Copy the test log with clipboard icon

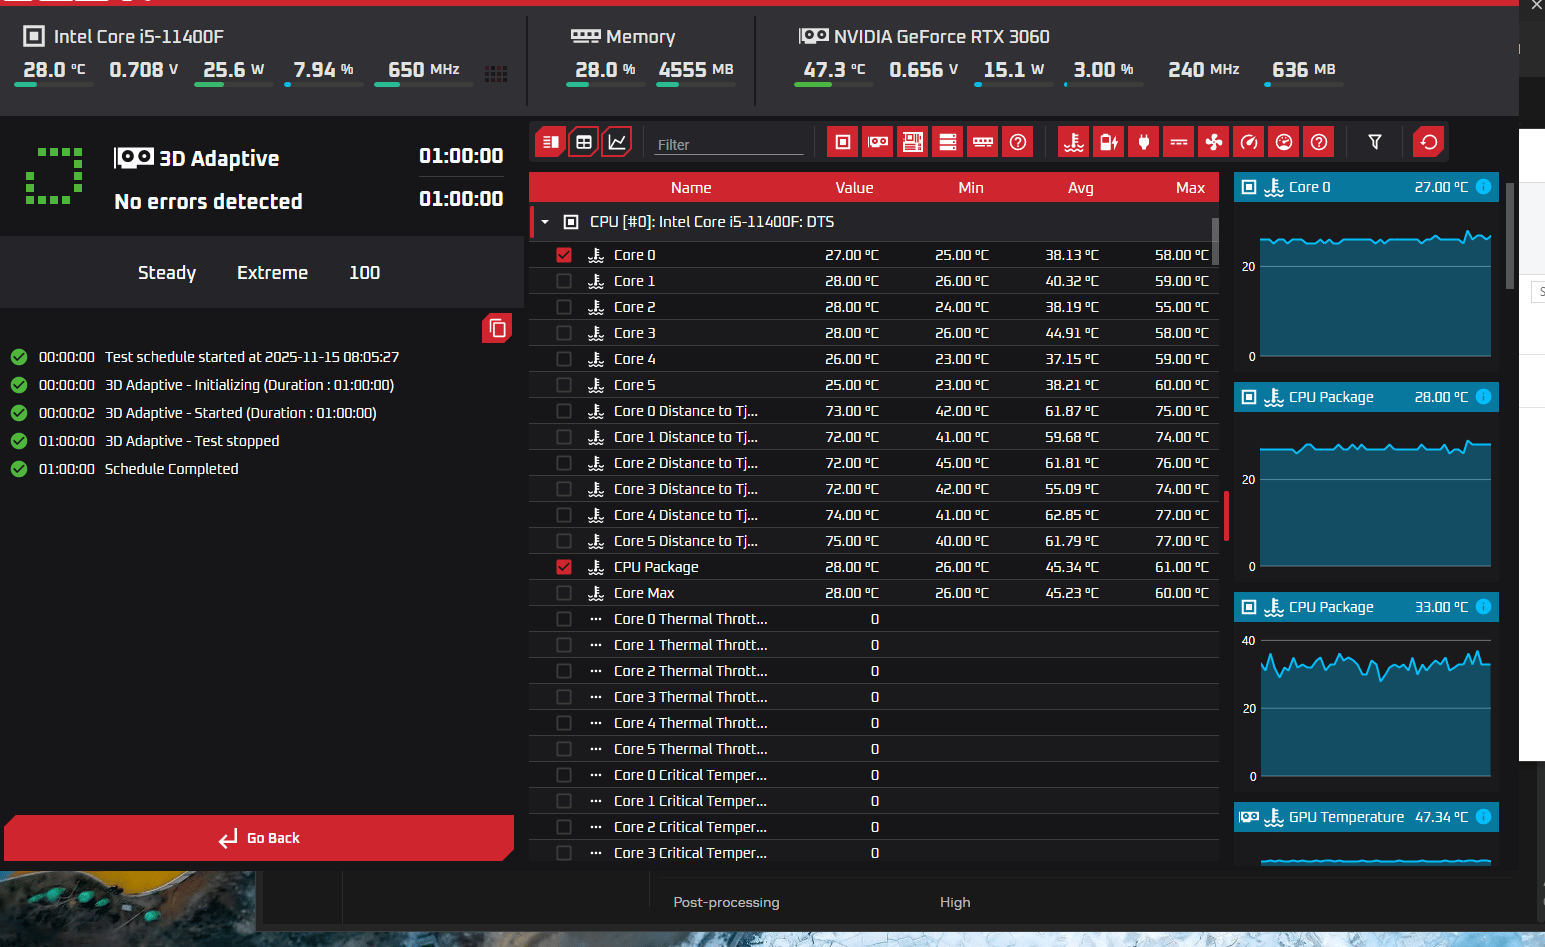497,328
